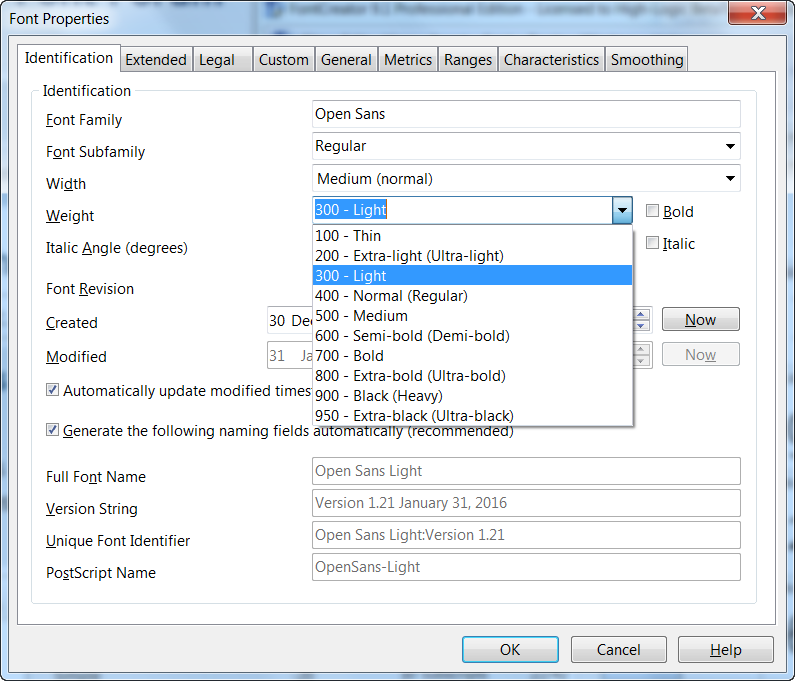Click the Unique Font Identifier field

(x=526, y=535)
